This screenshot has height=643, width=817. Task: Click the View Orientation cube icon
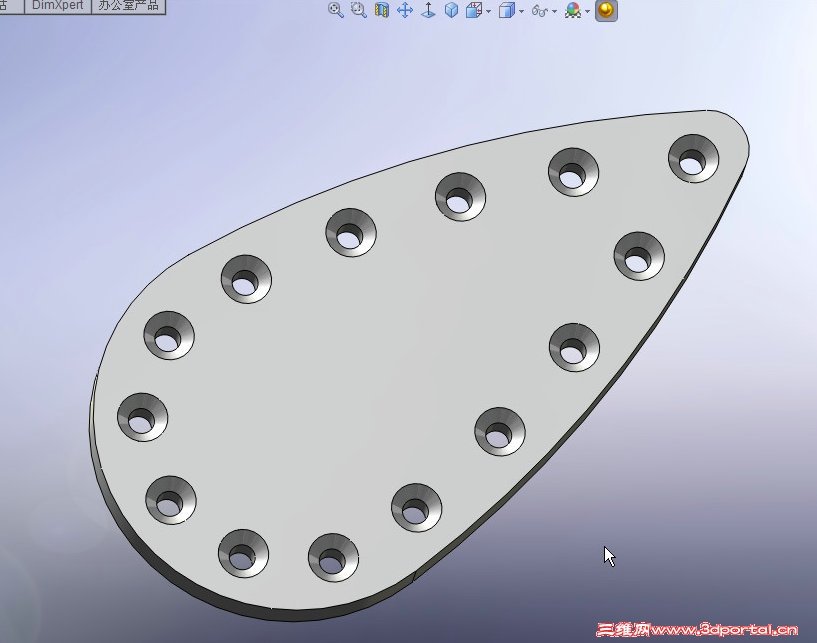pyautogui.click(x=474, y=10)
